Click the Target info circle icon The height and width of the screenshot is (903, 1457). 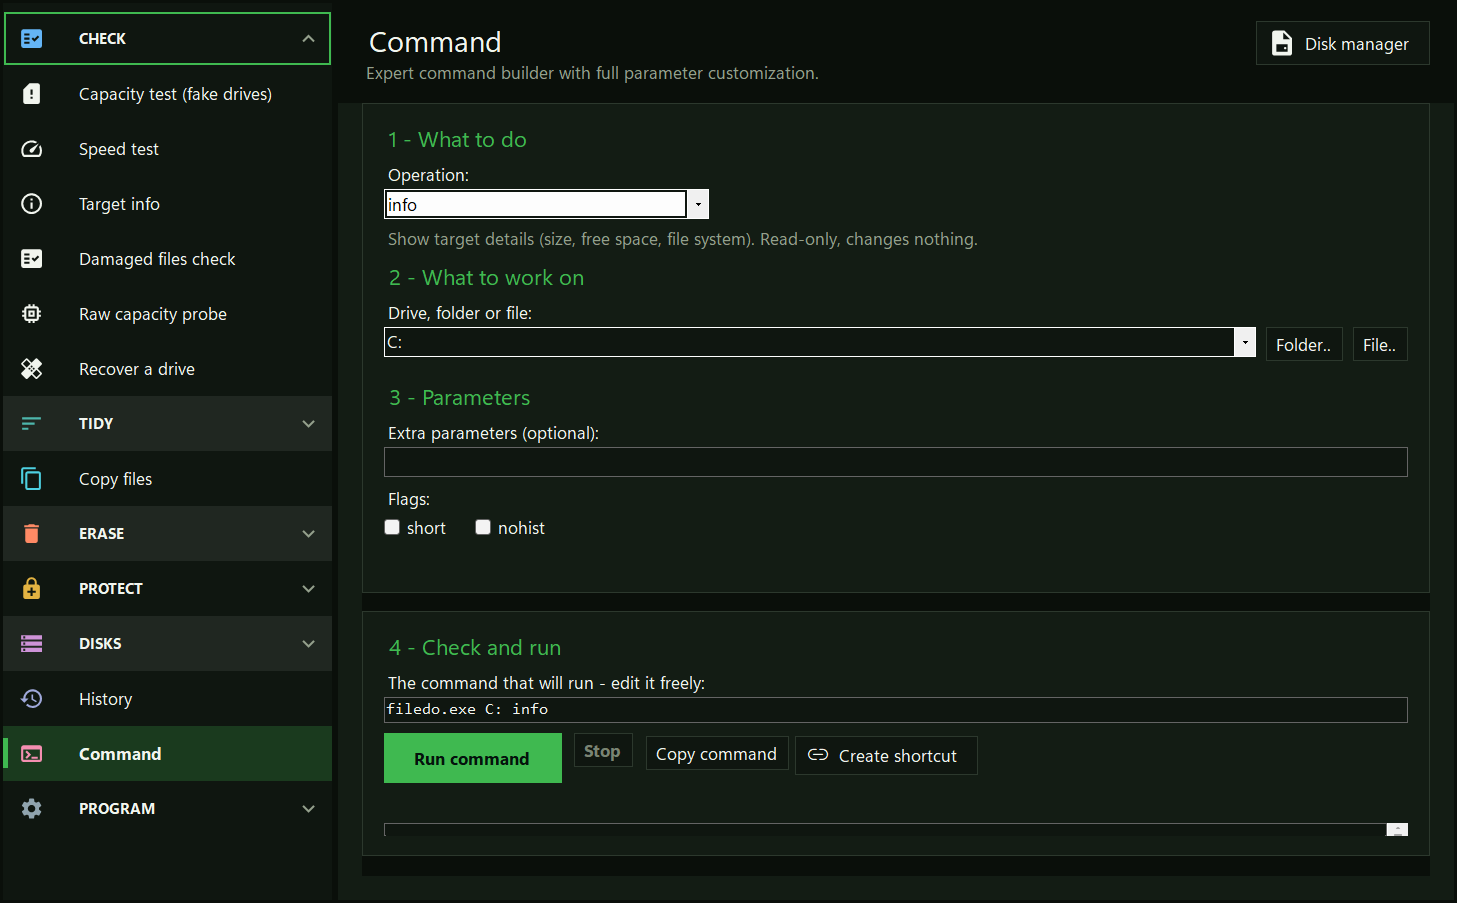point(32,204)
